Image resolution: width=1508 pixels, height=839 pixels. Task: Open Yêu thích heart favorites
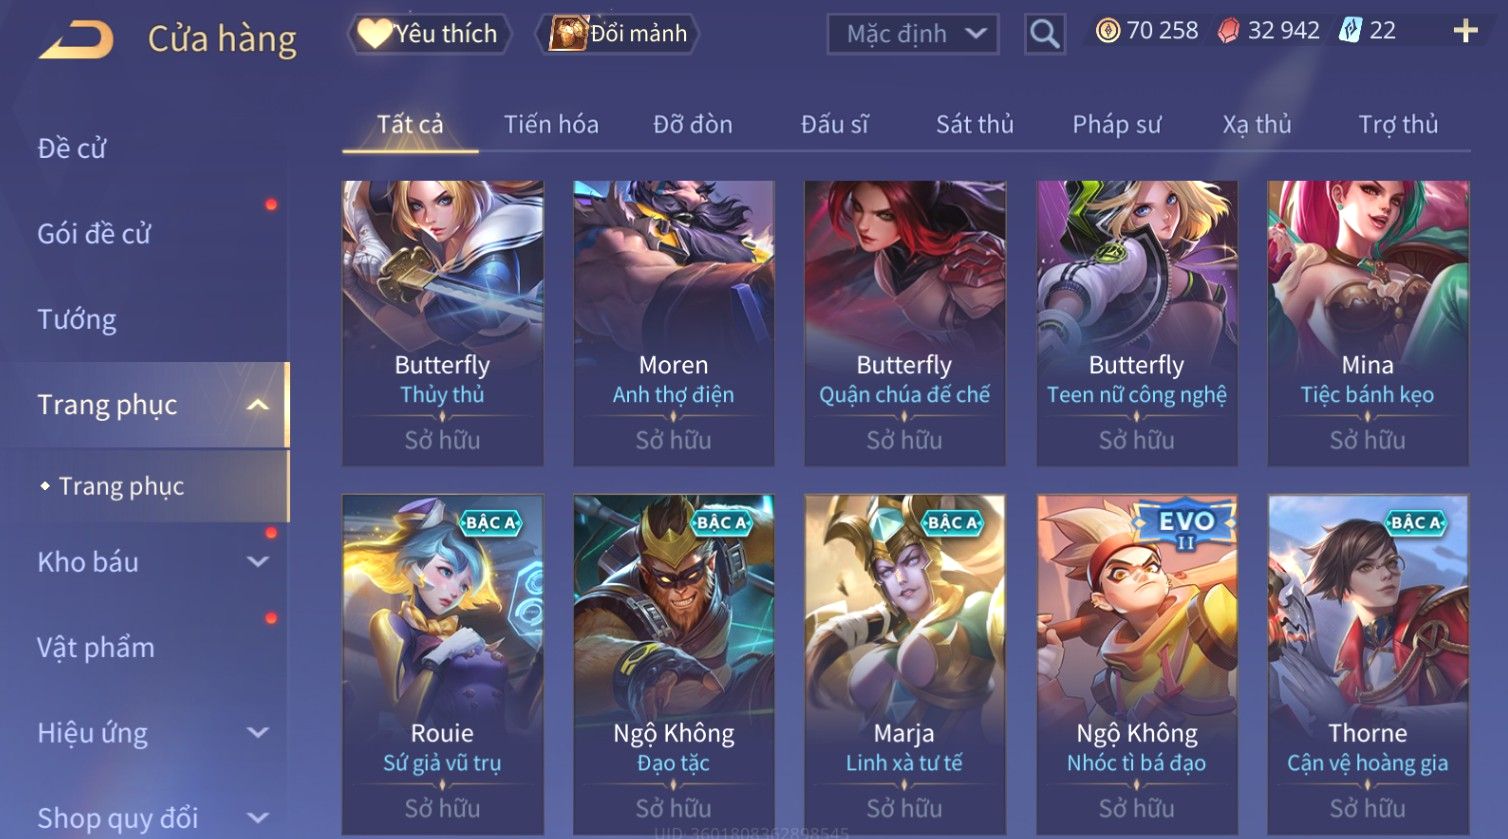[x=429, y=34]
